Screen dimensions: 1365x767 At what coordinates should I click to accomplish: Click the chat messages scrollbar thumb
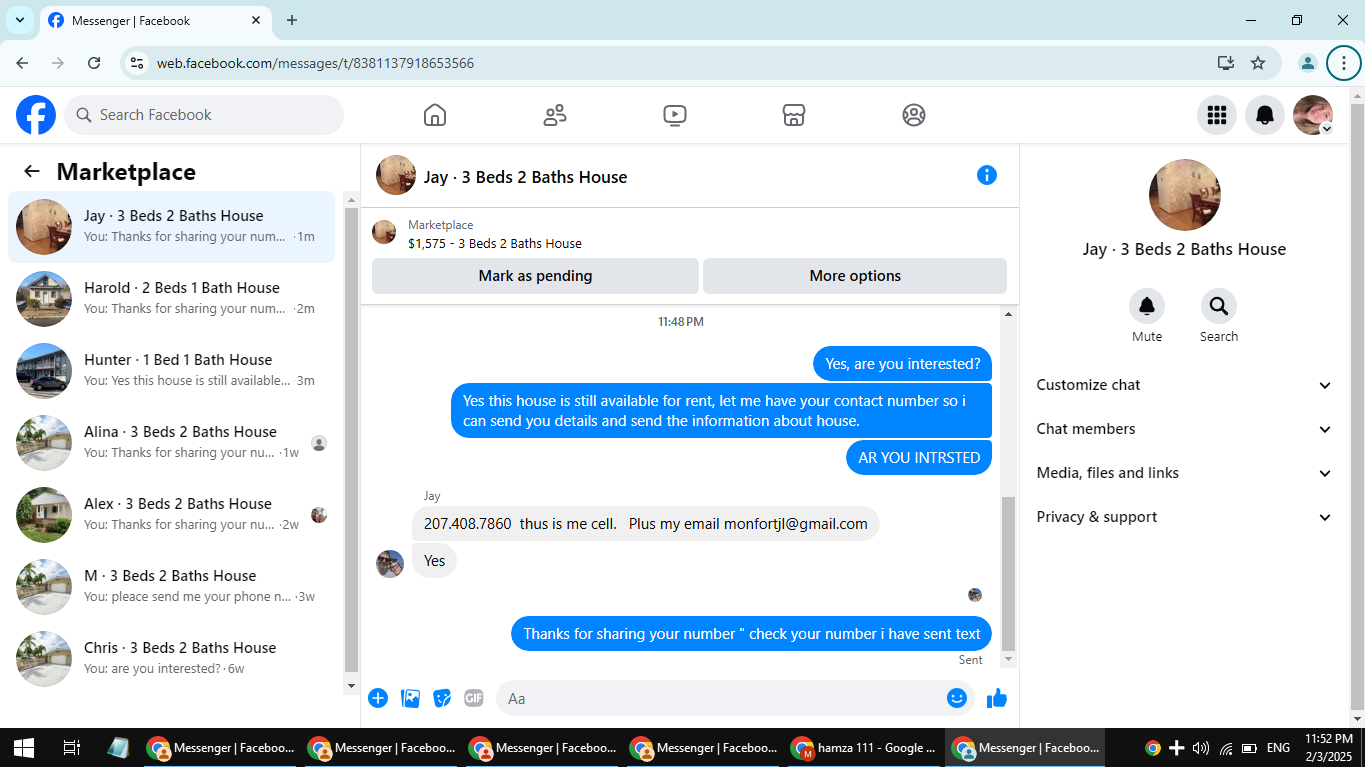point(1008,573)
